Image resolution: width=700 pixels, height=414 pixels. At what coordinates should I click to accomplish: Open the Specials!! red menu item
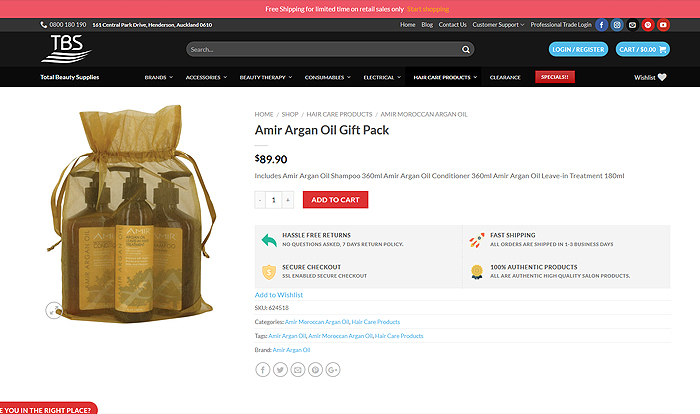click(x=555, y=77)
